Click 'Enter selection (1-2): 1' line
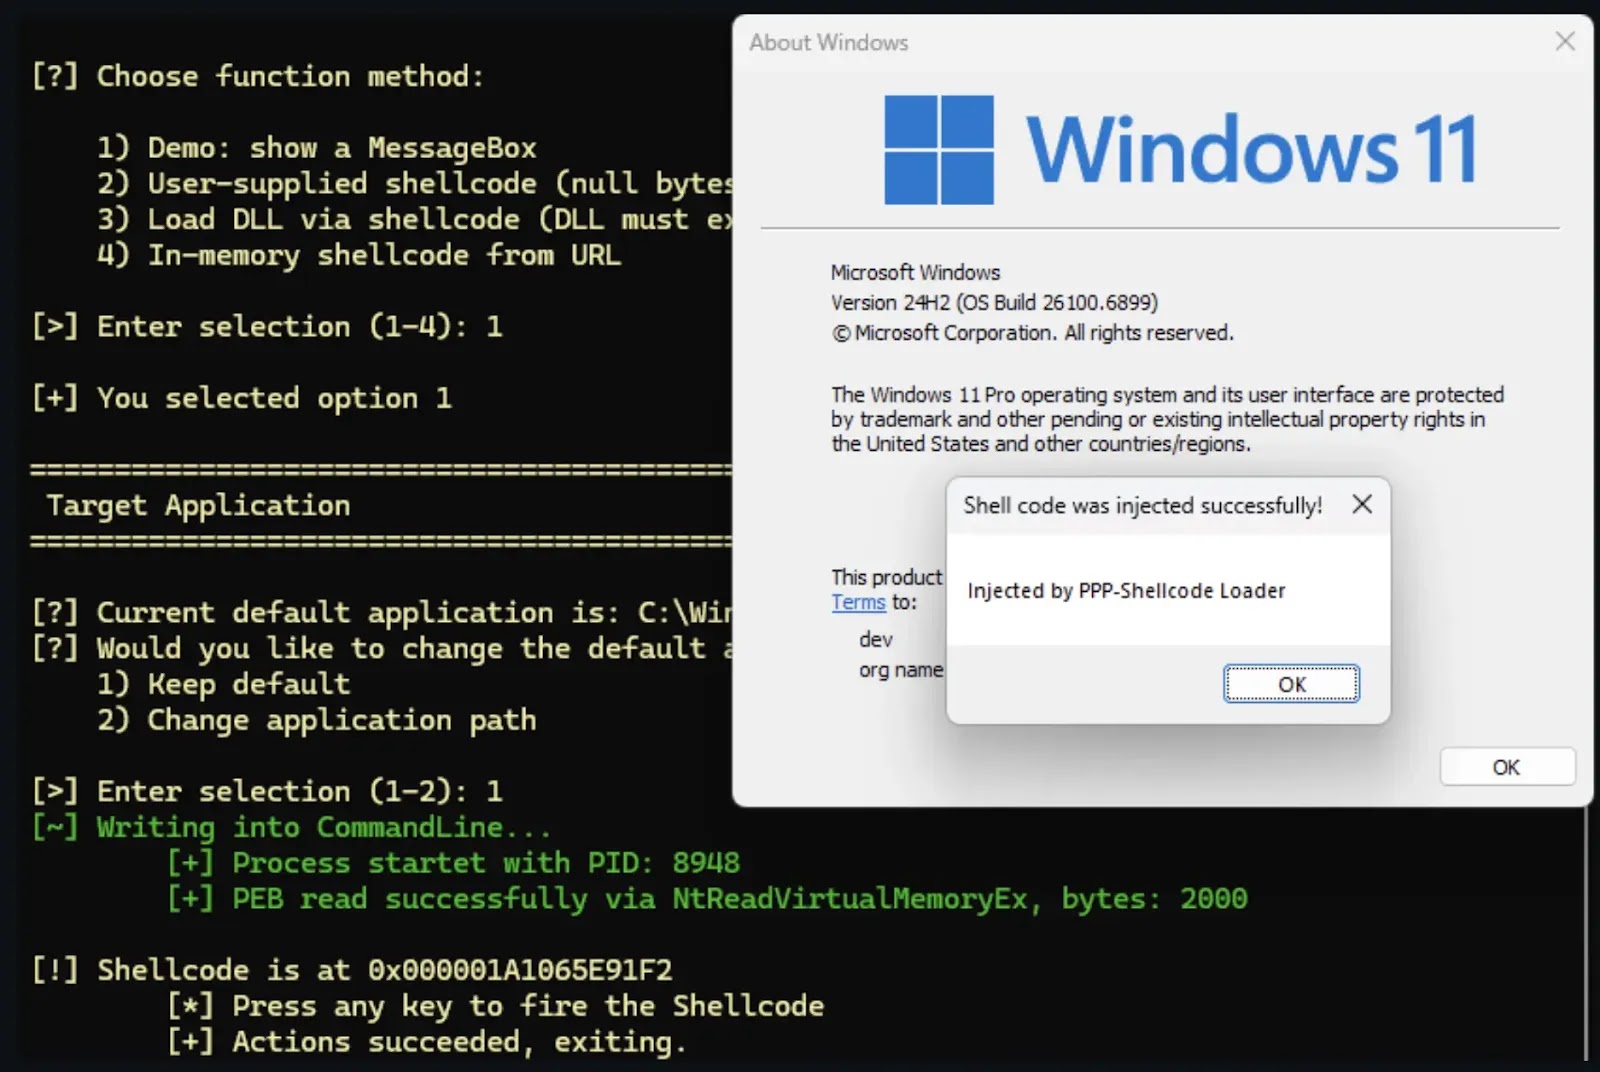Viewport: 1600px width, 1072px height. click(x=267, y=792)
